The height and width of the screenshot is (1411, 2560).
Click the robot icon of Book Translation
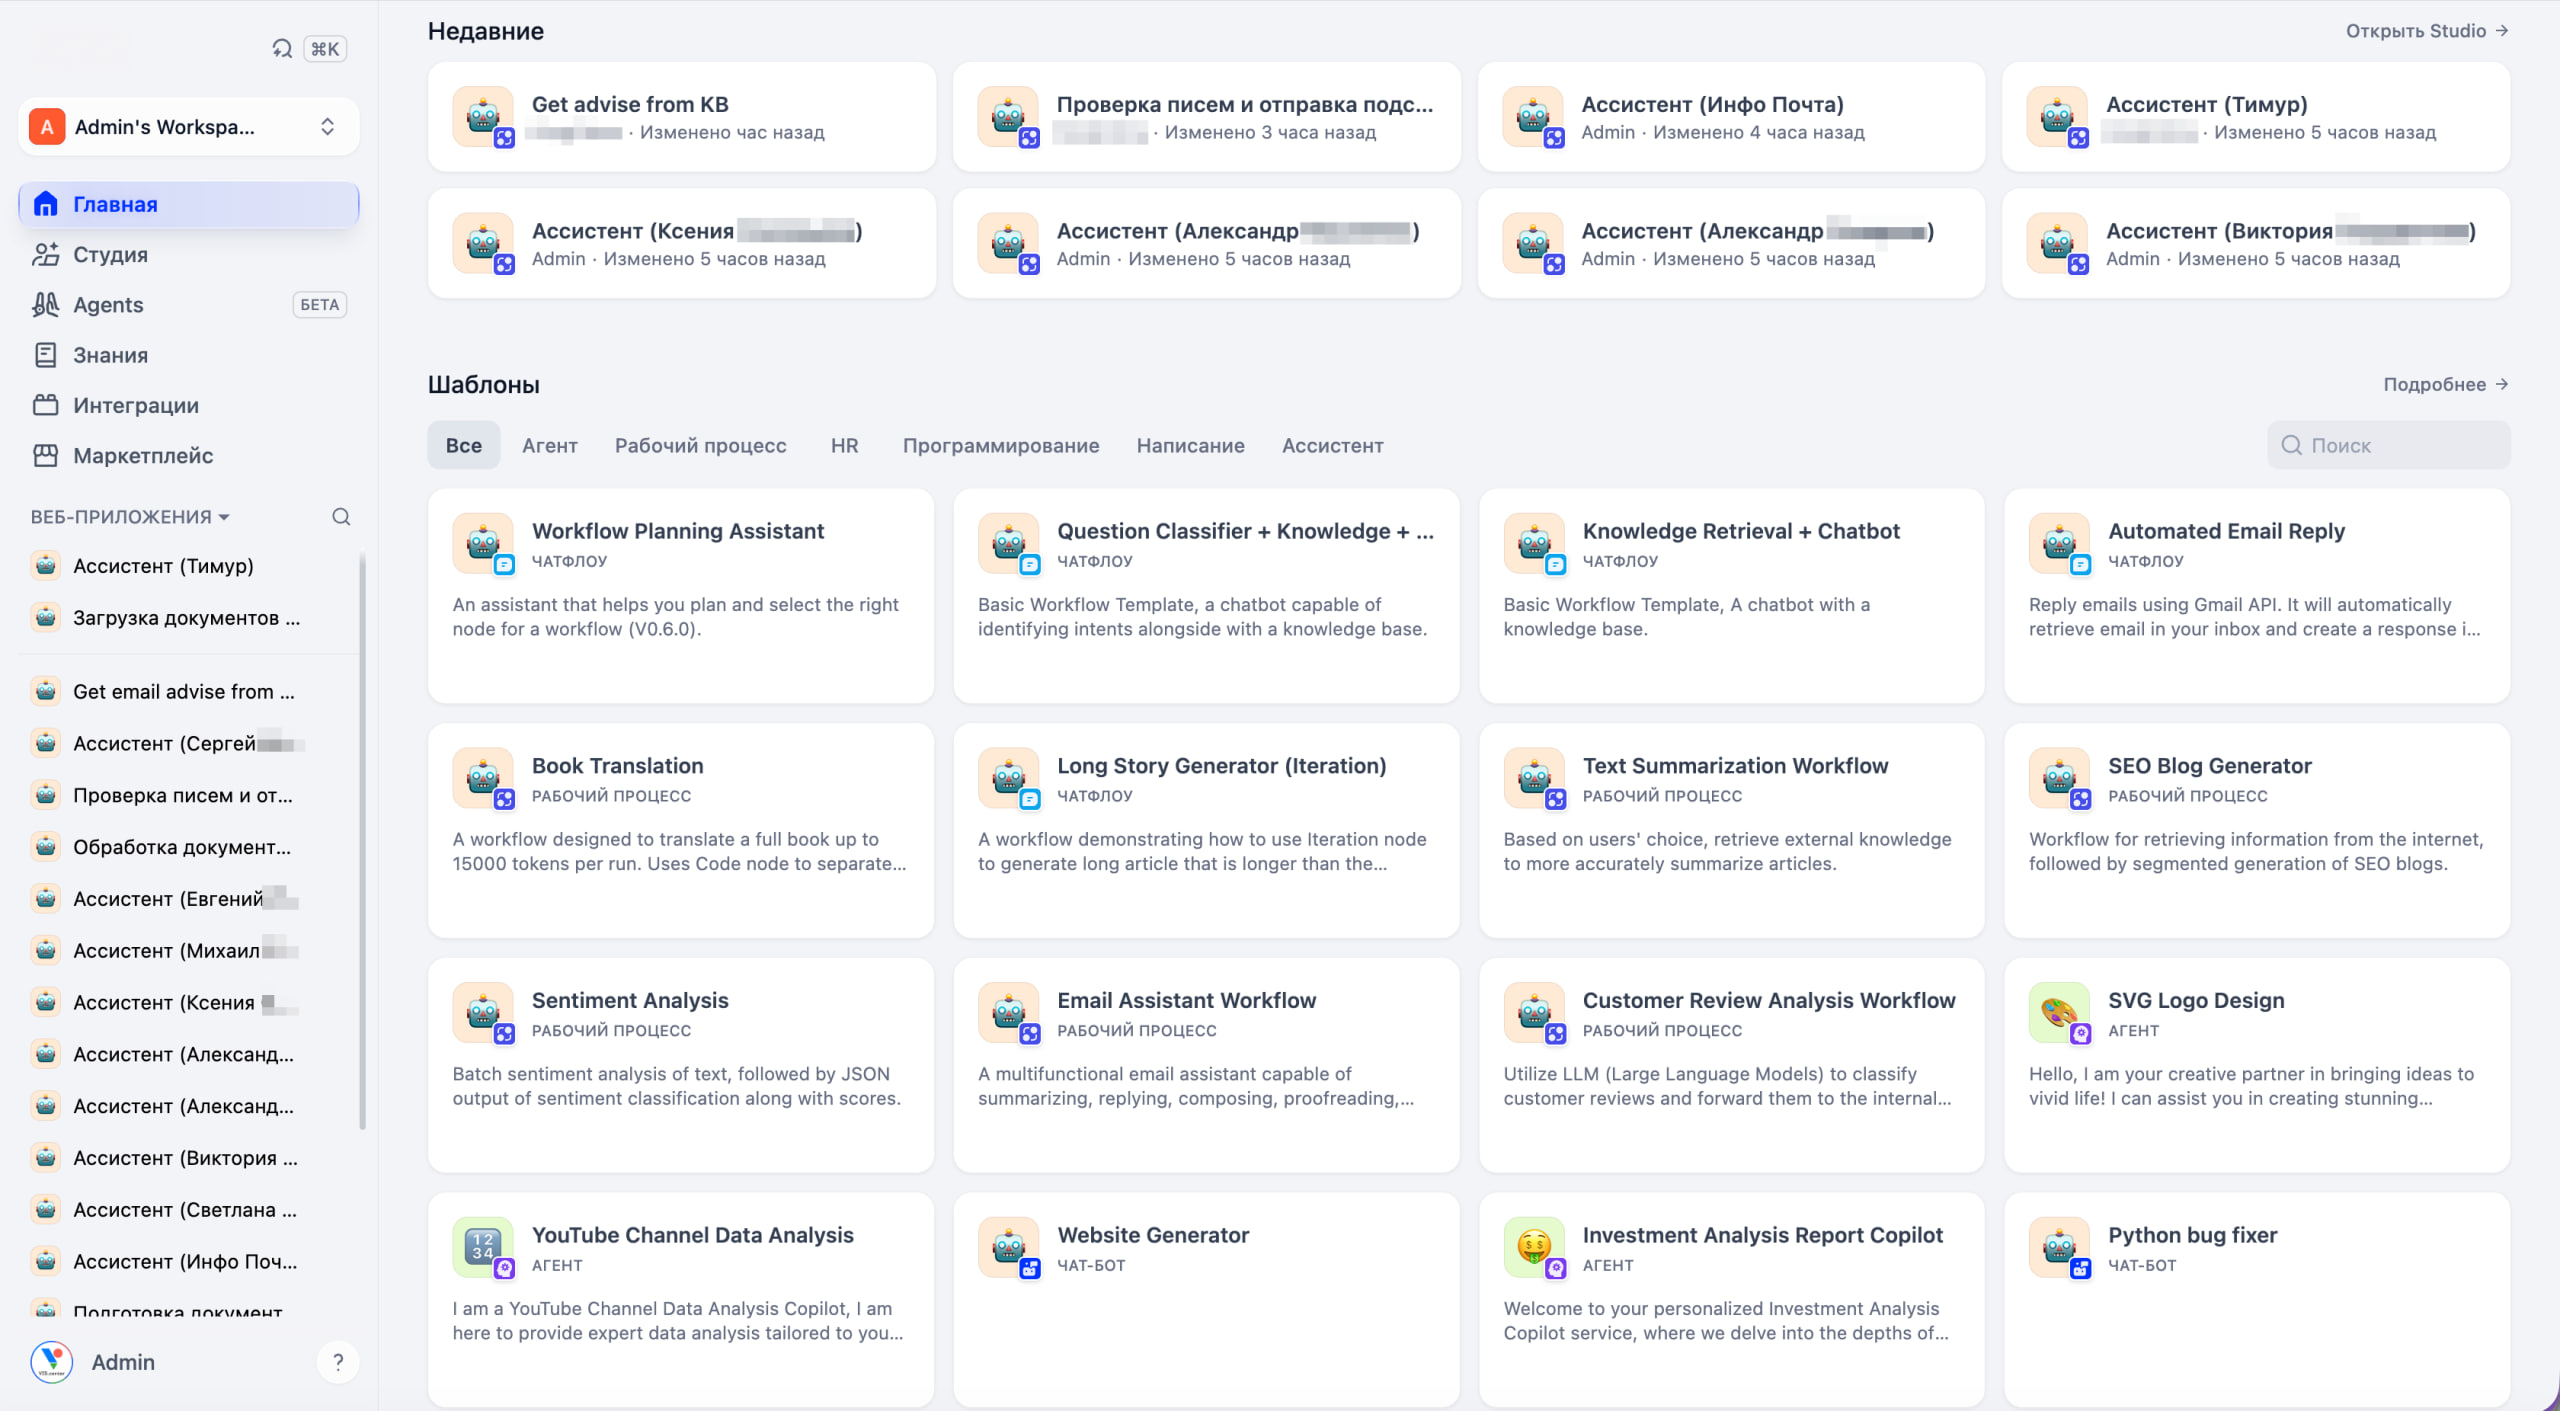point(483,778)
